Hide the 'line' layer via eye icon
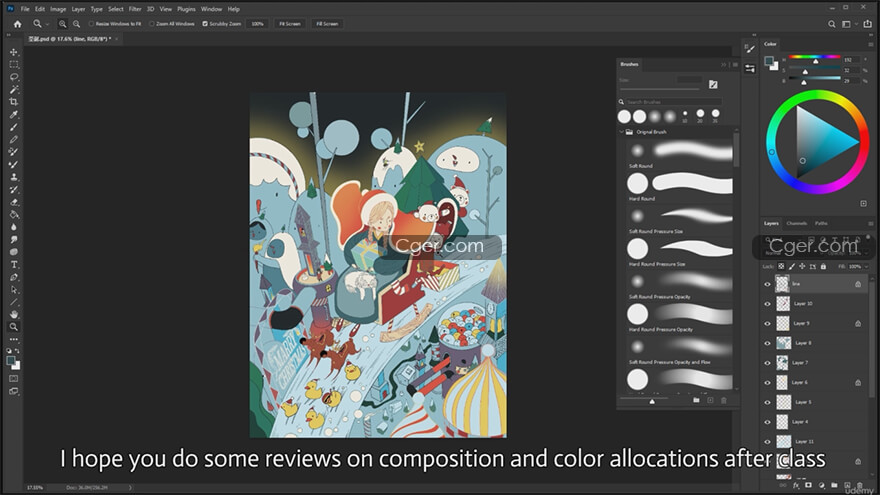The image size is (880, 495). 767,284
